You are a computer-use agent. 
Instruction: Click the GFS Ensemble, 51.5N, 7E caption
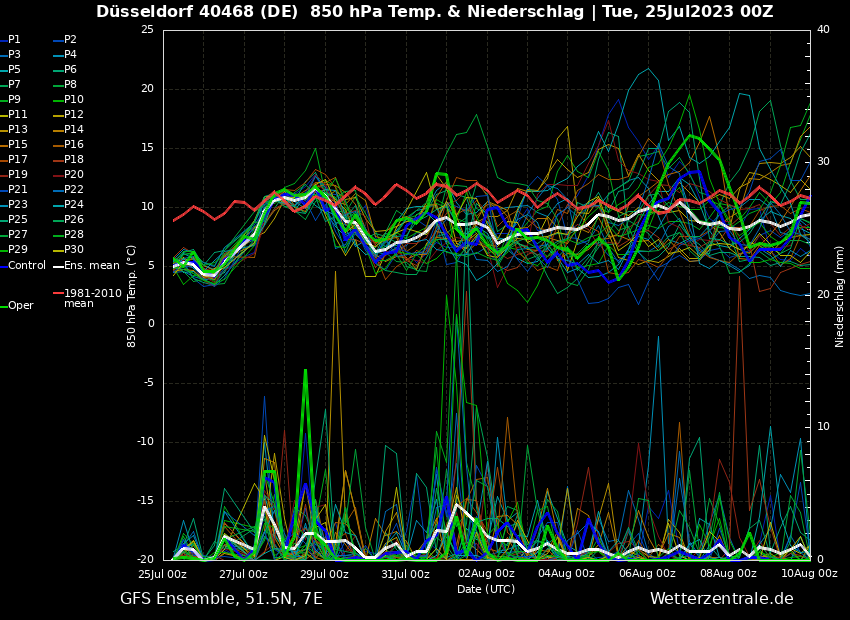(221, 599)
